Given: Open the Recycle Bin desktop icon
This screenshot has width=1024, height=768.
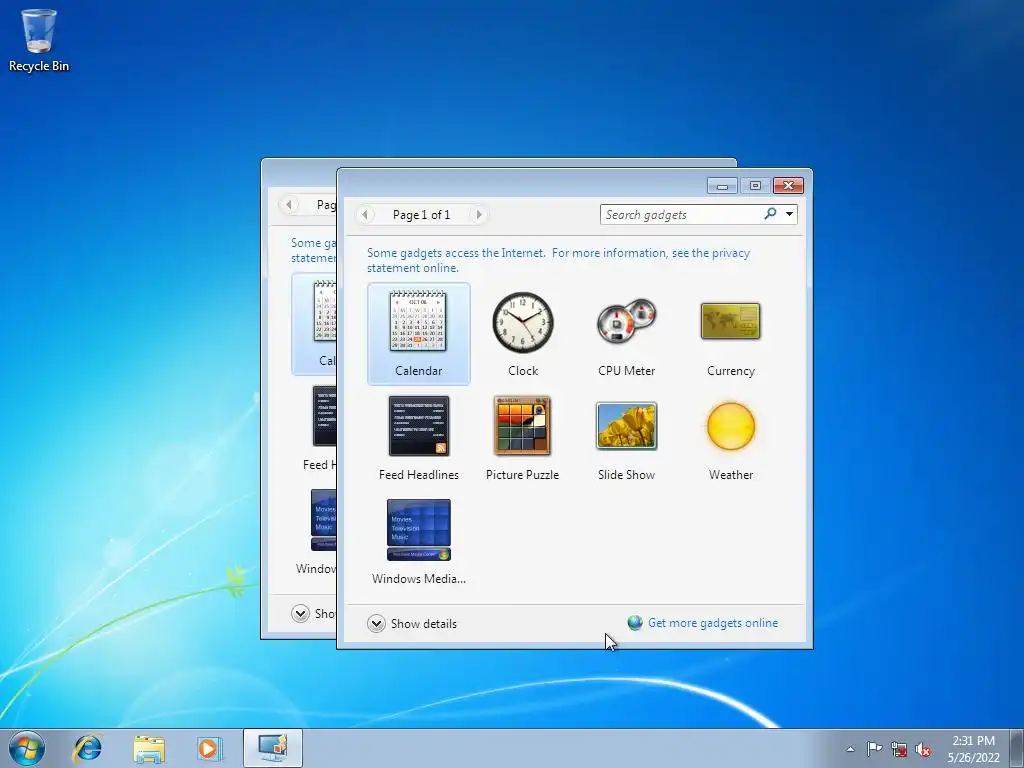Looking at the screenshot, I should [39, 40].
